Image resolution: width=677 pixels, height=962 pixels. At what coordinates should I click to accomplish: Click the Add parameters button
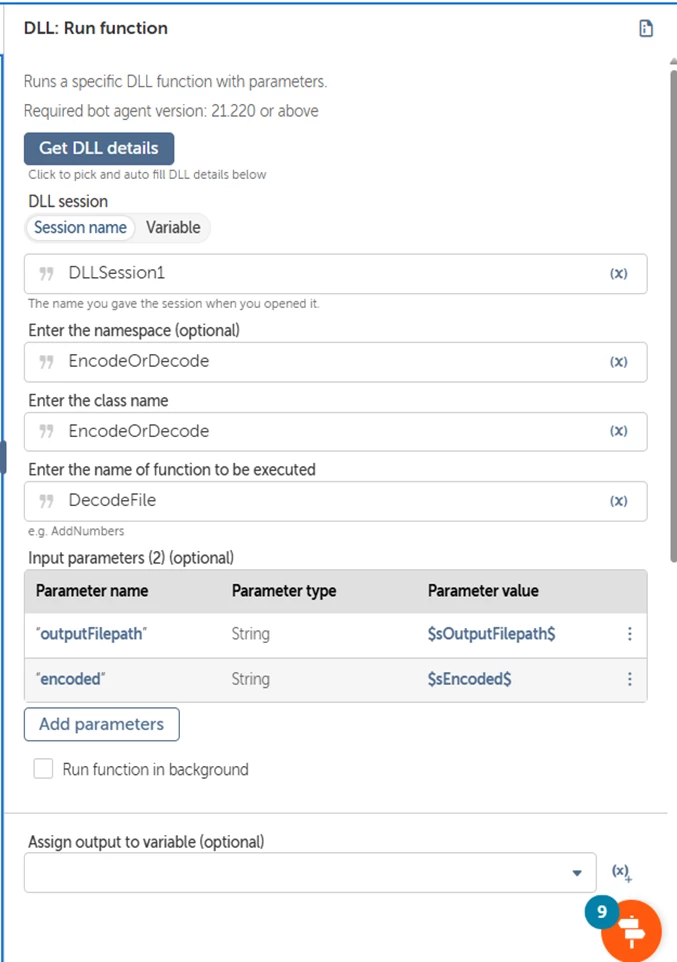pos(101,724)
